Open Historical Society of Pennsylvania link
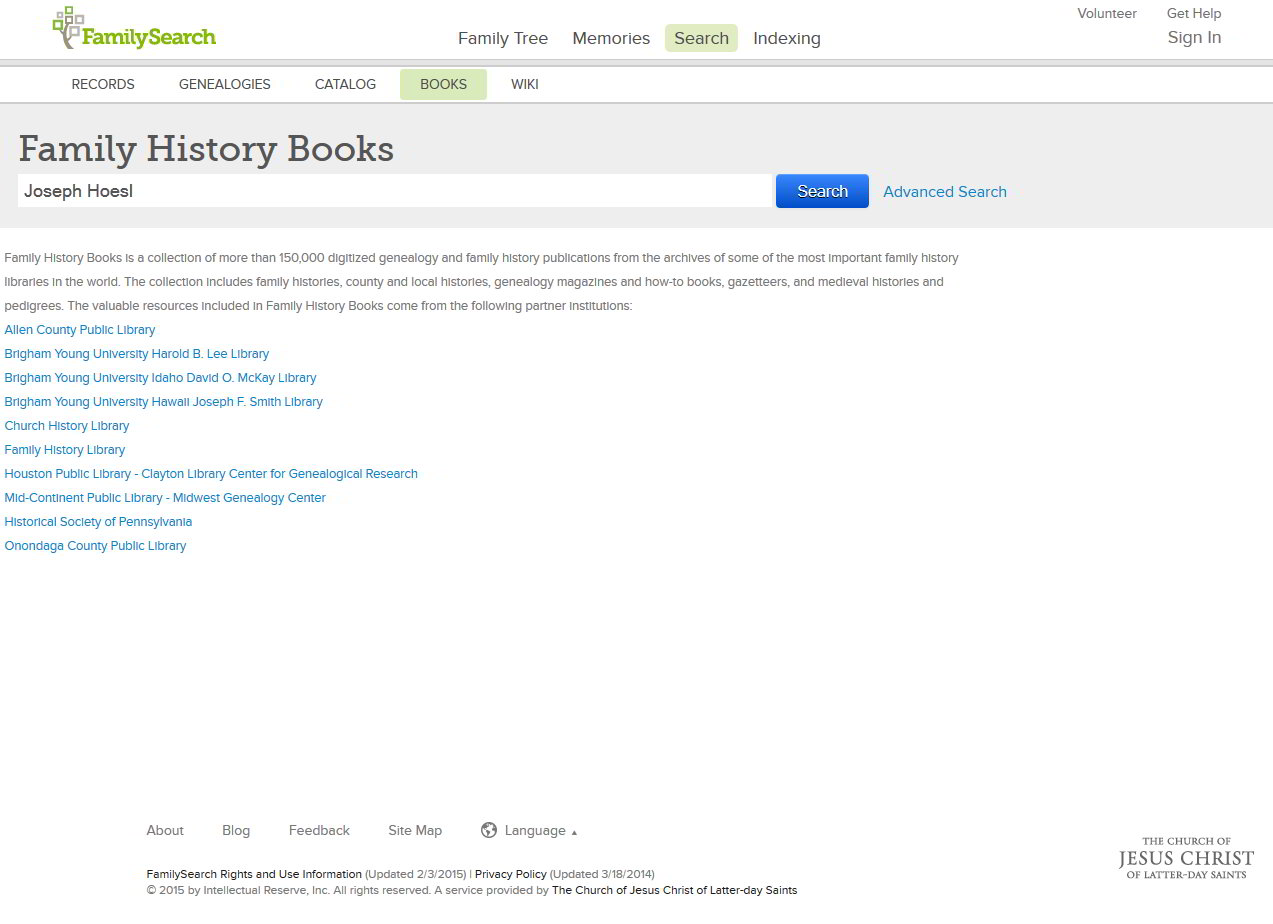 point(98,522)
